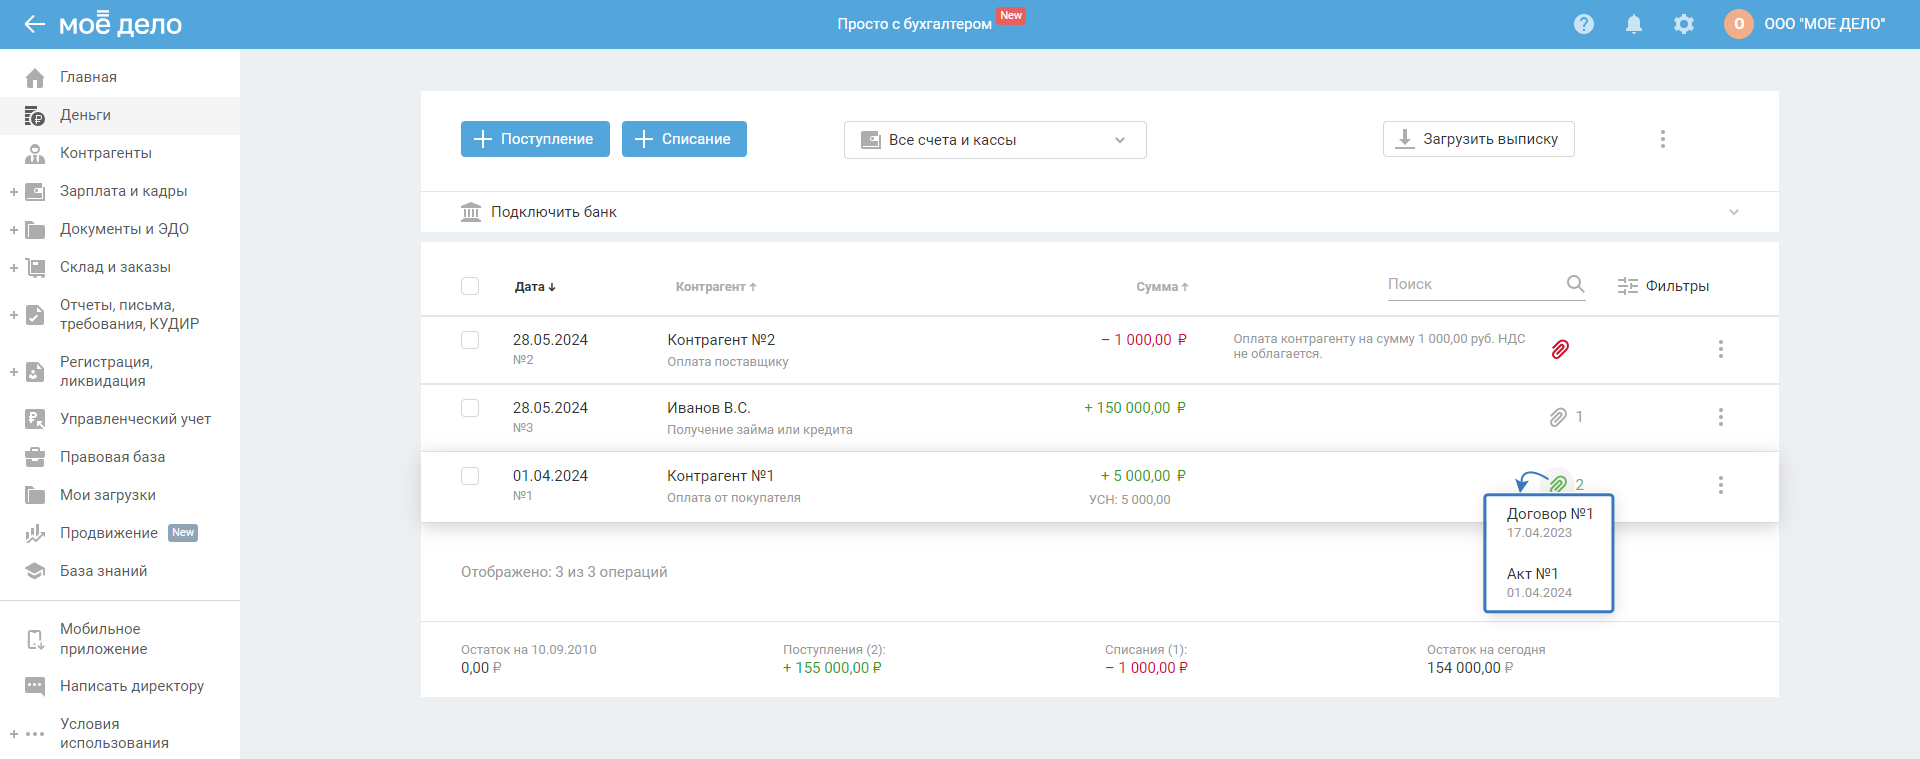Click the Продвижение chart icon
Screen dimensions: 1920x759
click(x=35, y=533)
